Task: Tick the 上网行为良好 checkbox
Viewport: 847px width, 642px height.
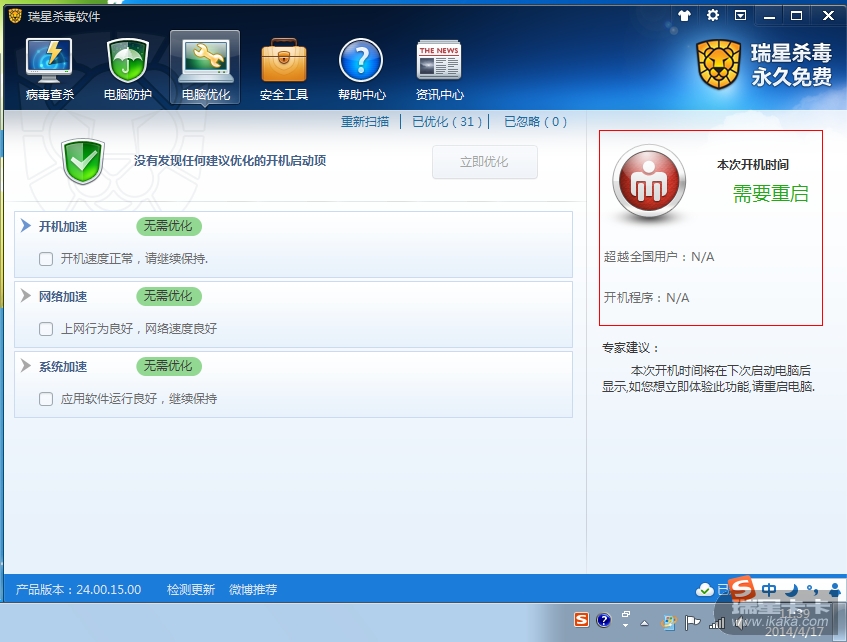Action: 46,329
